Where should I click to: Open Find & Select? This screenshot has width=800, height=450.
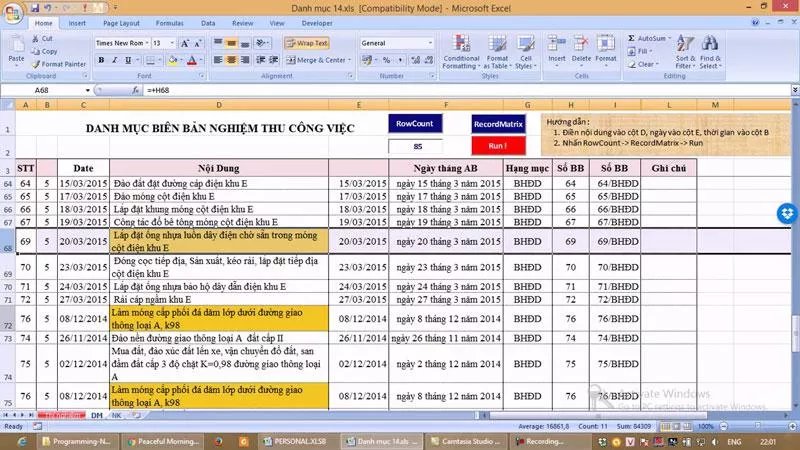coord(710,52)
